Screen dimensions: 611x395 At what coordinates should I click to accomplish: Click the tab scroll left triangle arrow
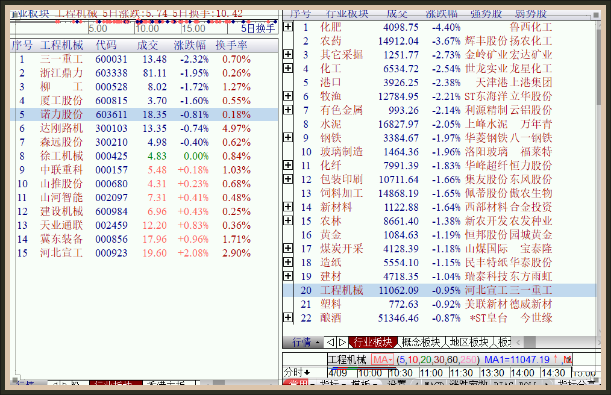coord(331,342)
